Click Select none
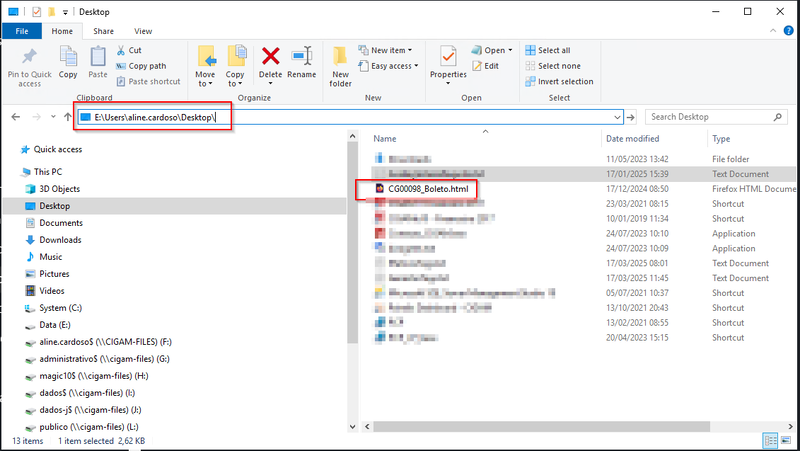 (553, 66)
